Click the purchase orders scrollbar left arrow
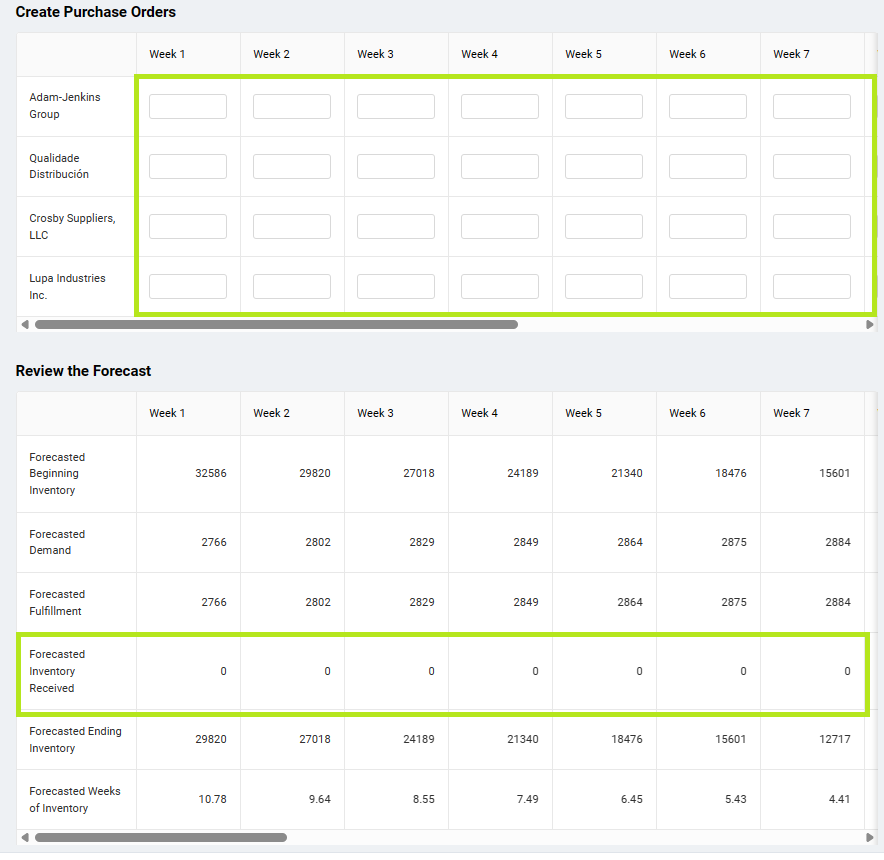This screenshot has width=884, height=860. [24, 324]
